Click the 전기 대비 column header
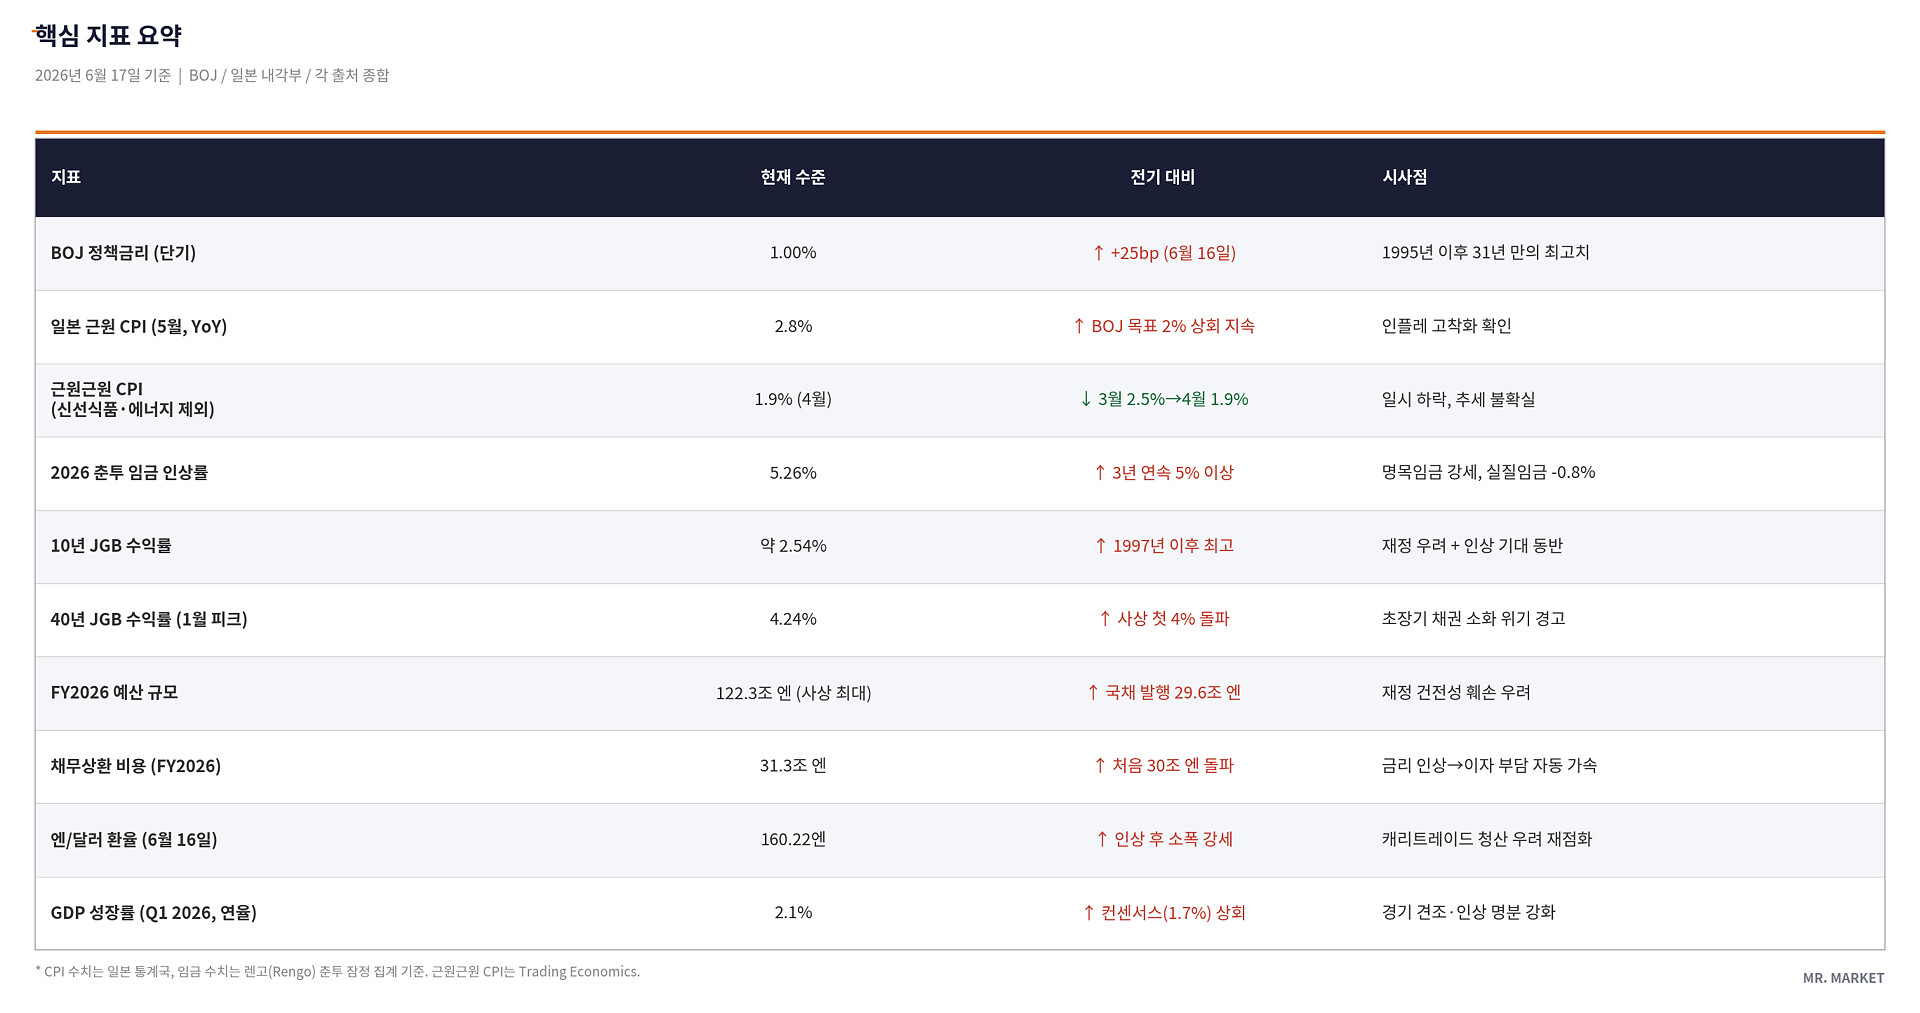The height and width of the screenshot is (1013, 1920). pyautogui.click(x=1163, y=177)
